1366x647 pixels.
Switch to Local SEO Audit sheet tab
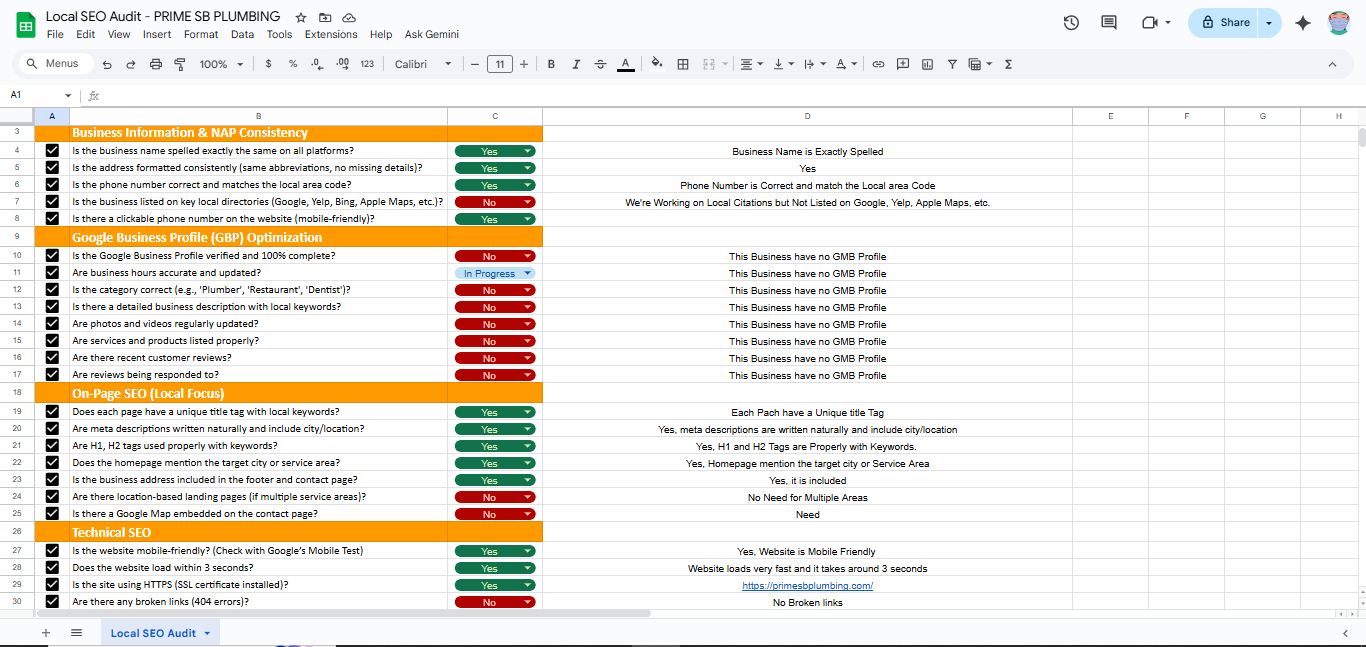(153, 633)
